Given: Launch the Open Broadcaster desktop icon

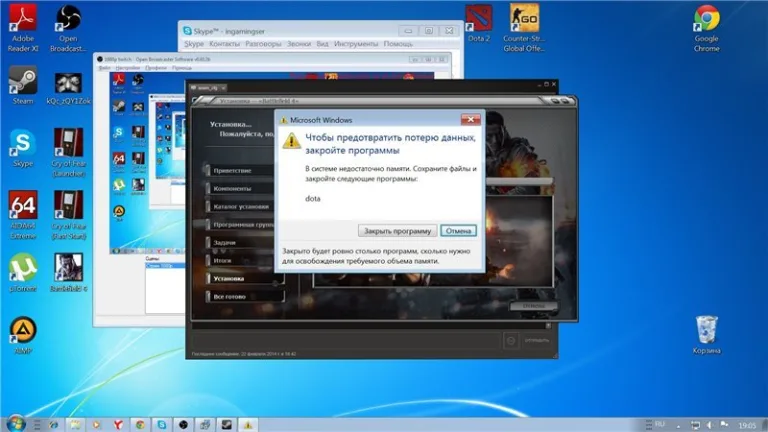Looking at the screenshot, I should point(68,27).
